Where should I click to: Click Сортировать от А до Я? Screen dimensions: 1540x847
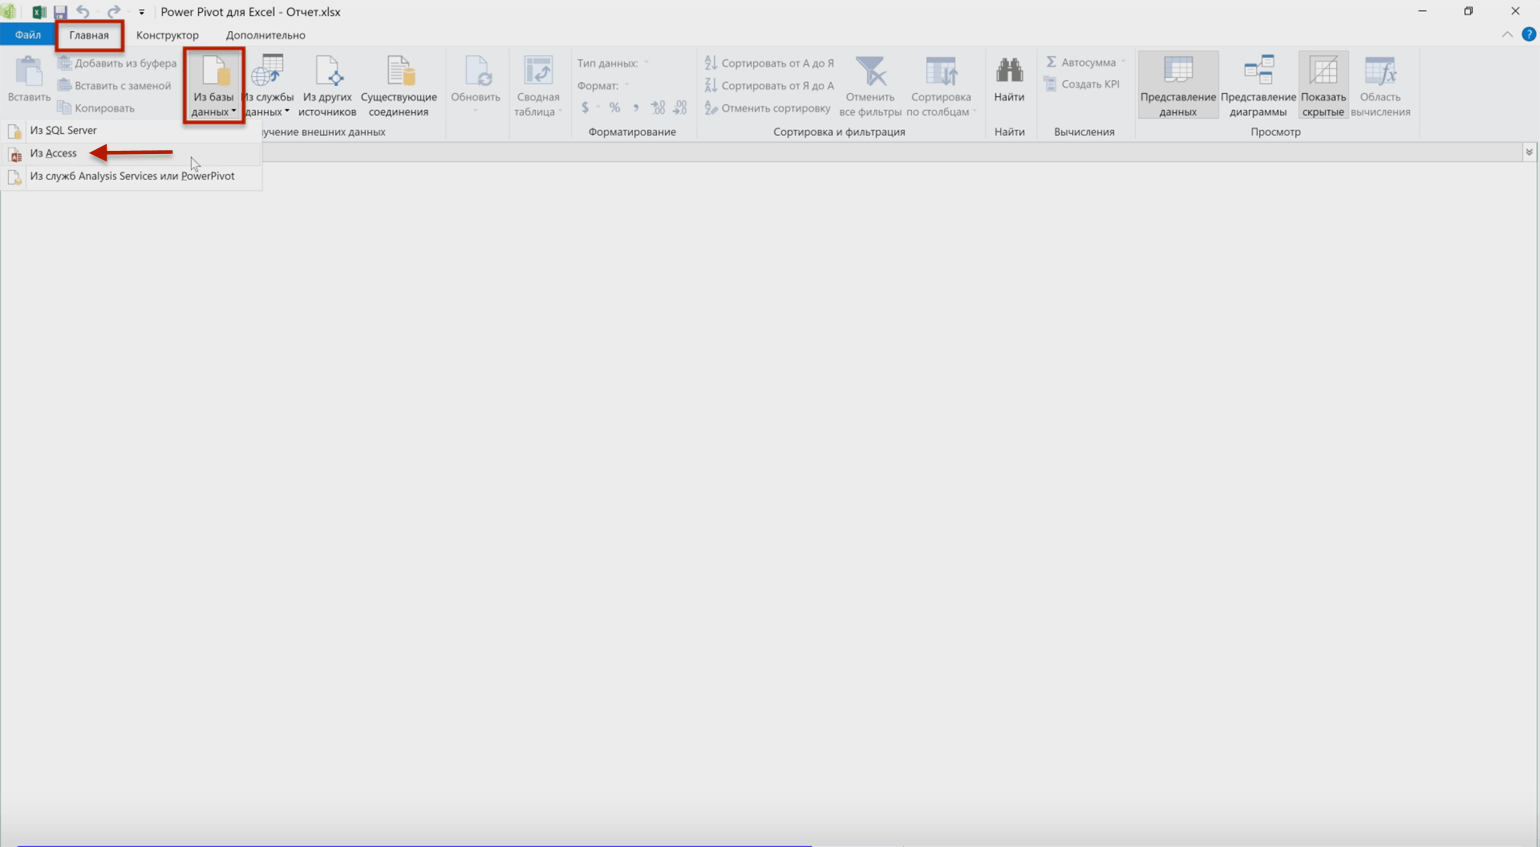pos(769,63)
